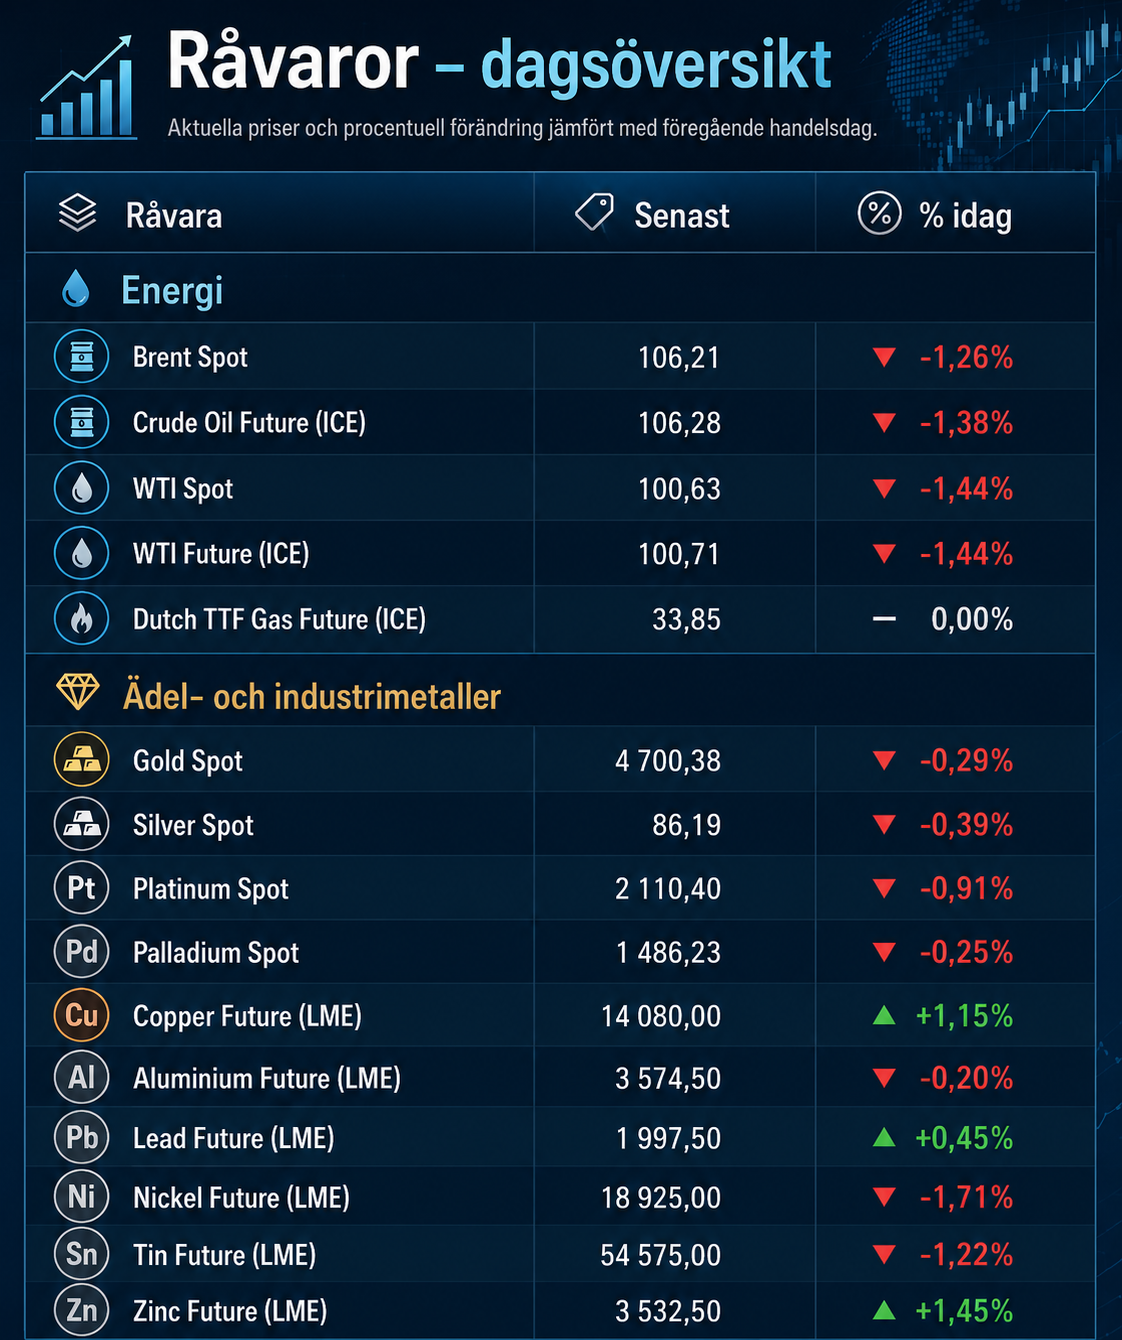The image size is (1122, 1340).
Task: Click the WTI Spot droplet icon
Action: 81,488
